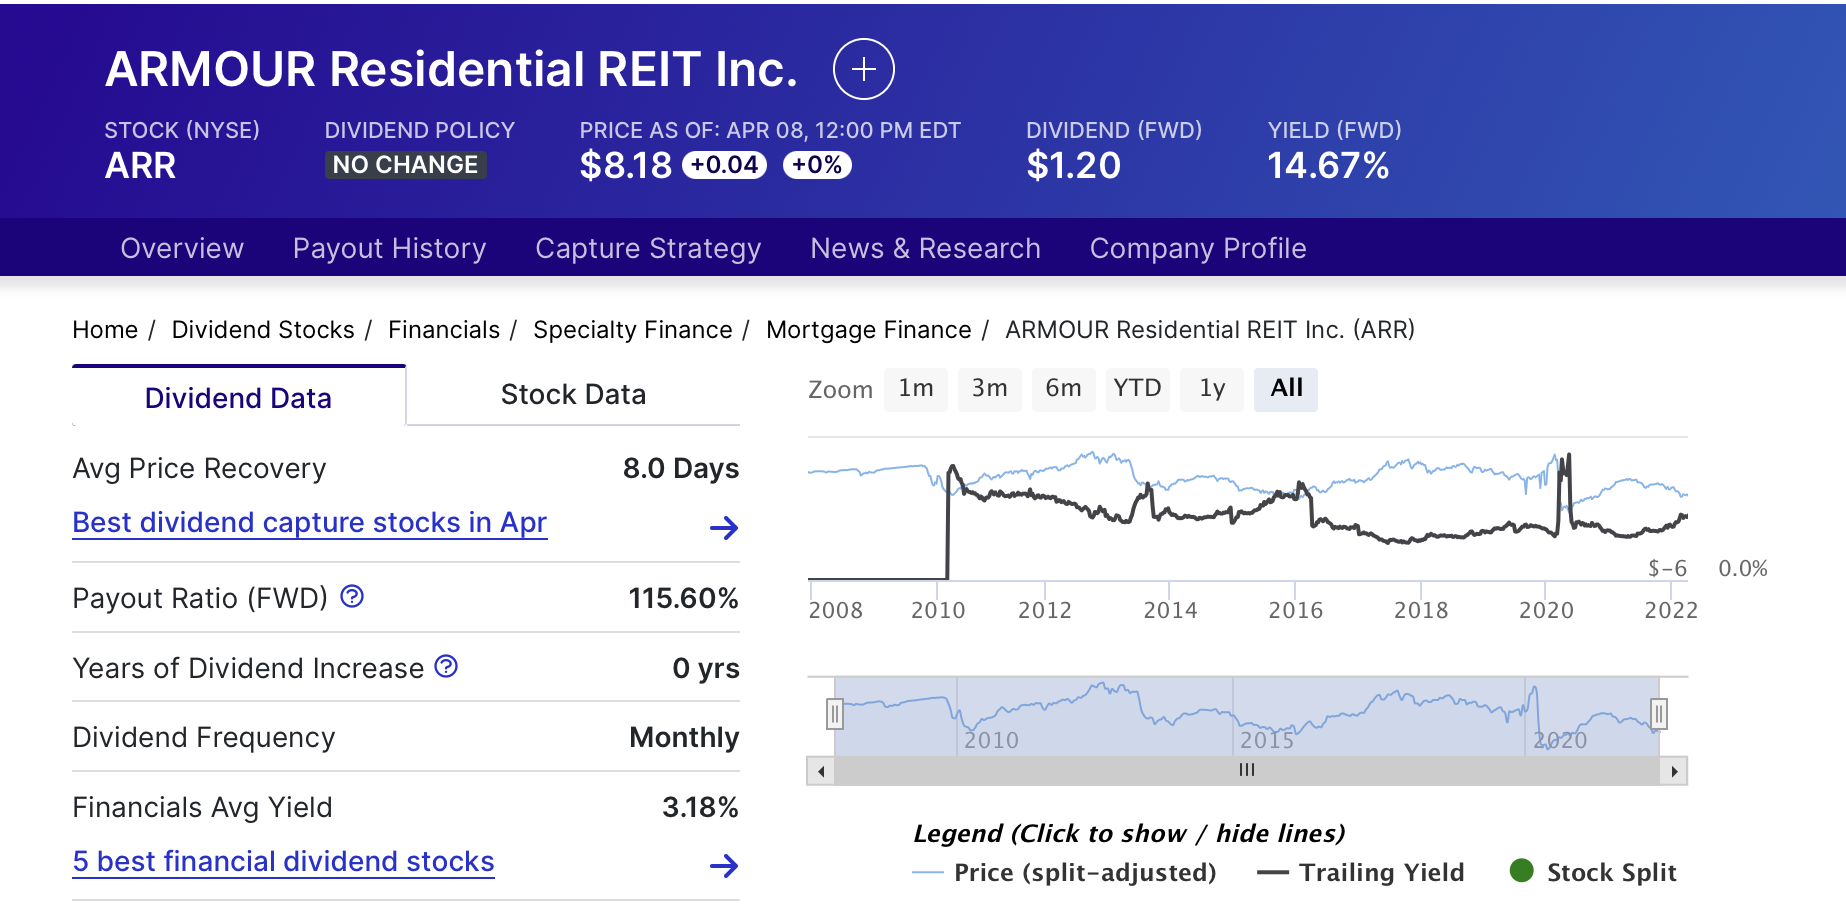Go to Mortgage Finance breadcrumb
The image size is (1846, 924).
(x=869, y=330)
